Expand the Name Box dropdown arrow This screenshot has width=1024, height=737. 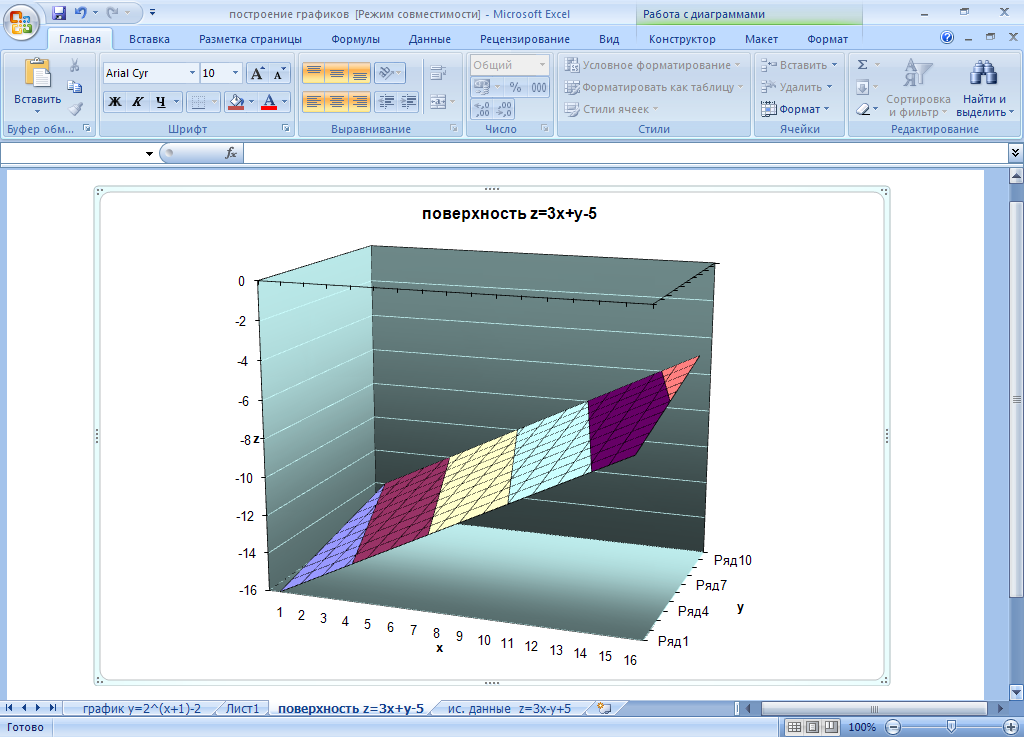click(x=149, y=153)
